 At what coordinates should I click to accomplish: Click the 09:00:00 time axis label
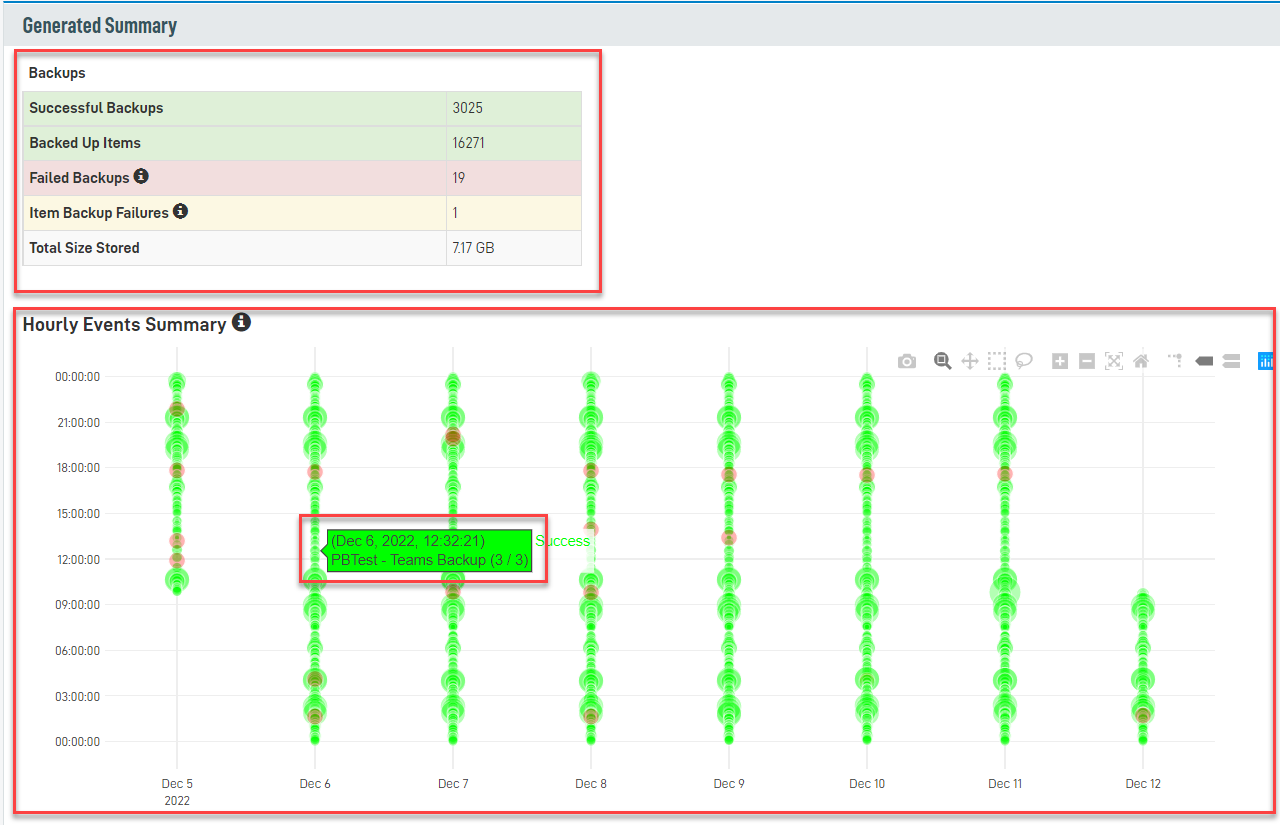coord(77,605)
